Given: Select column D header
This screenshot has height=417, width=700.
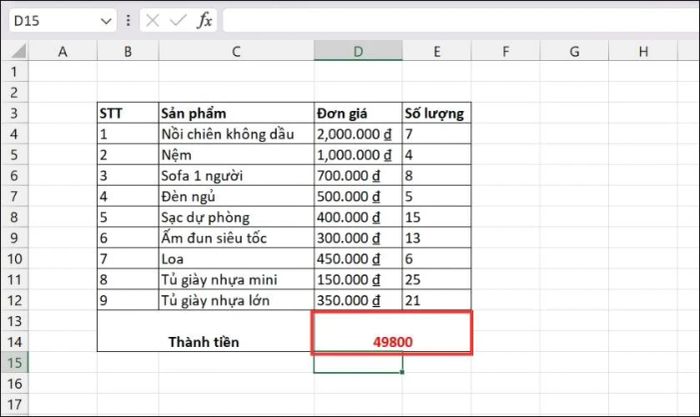Looking at the screenshot, I should tap(358, 51).
